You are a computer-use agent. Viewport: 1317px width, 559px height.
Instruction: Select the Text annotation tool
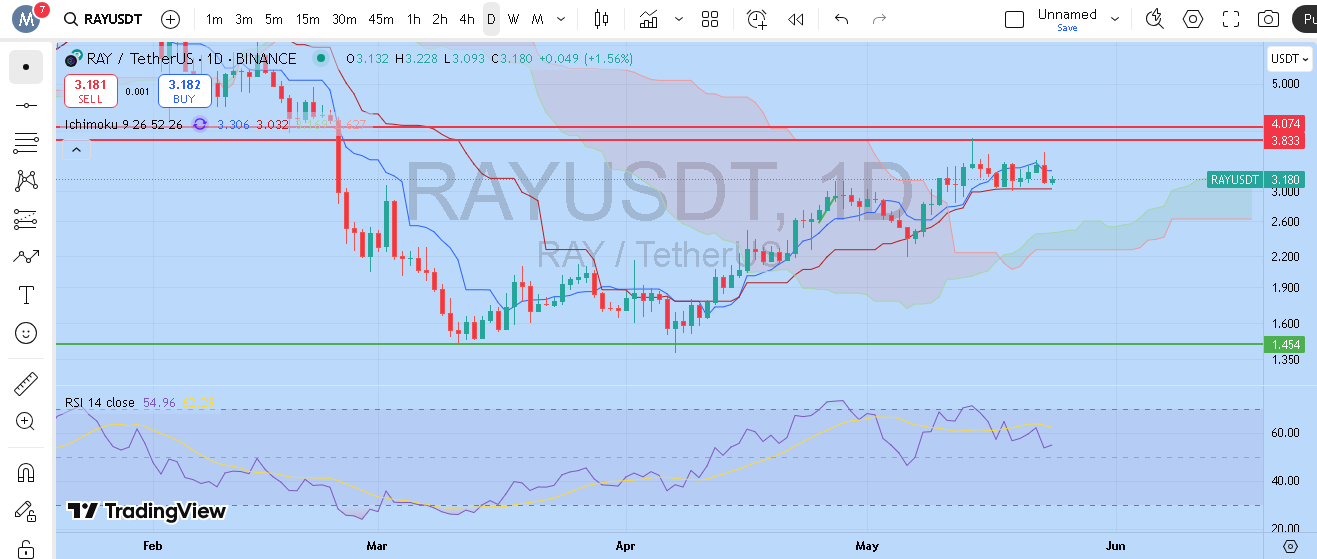(26, 295)
